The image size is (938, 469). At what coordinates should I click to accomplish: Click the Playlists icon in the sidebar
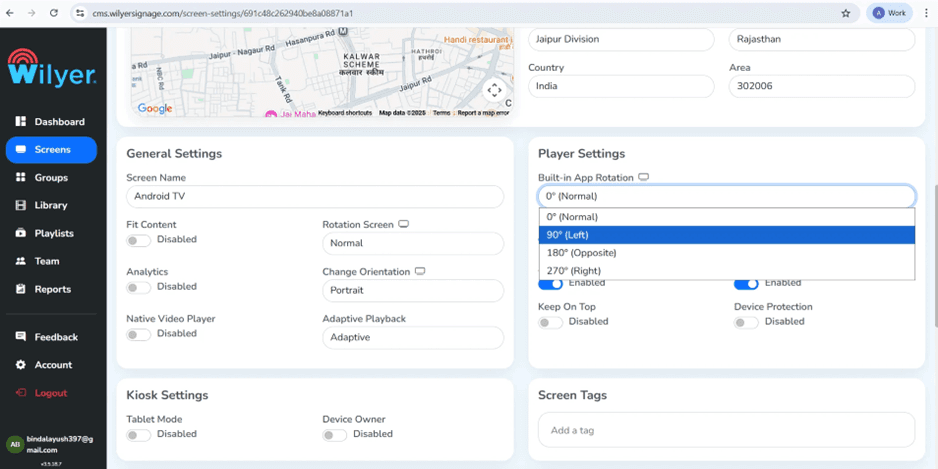[x=21, y=233]
